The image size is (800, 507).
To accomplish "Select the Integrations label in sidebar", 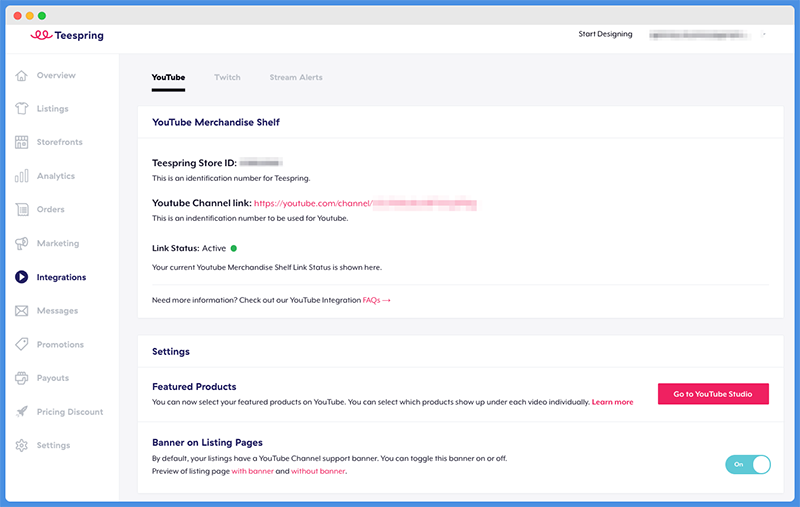I will coord(61,277).
